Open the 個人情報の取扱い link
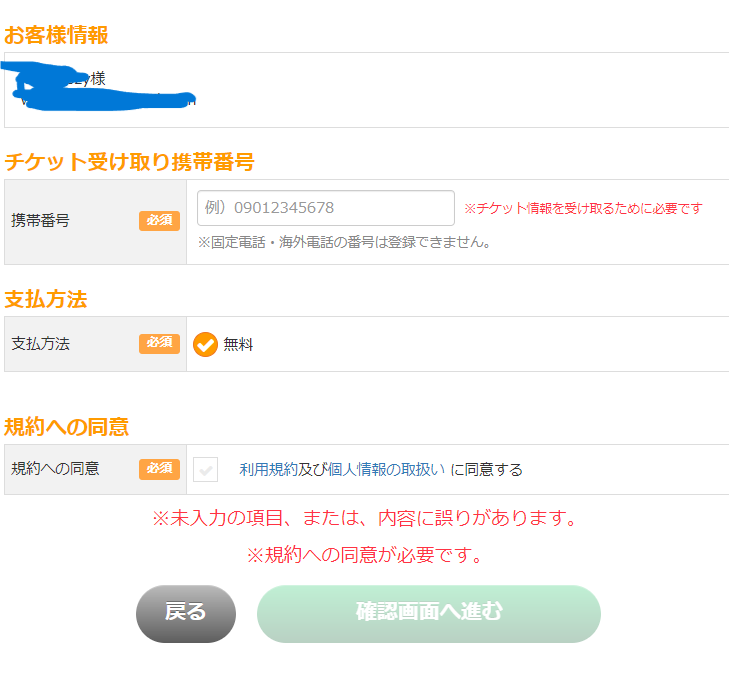 tap(386, 469)
